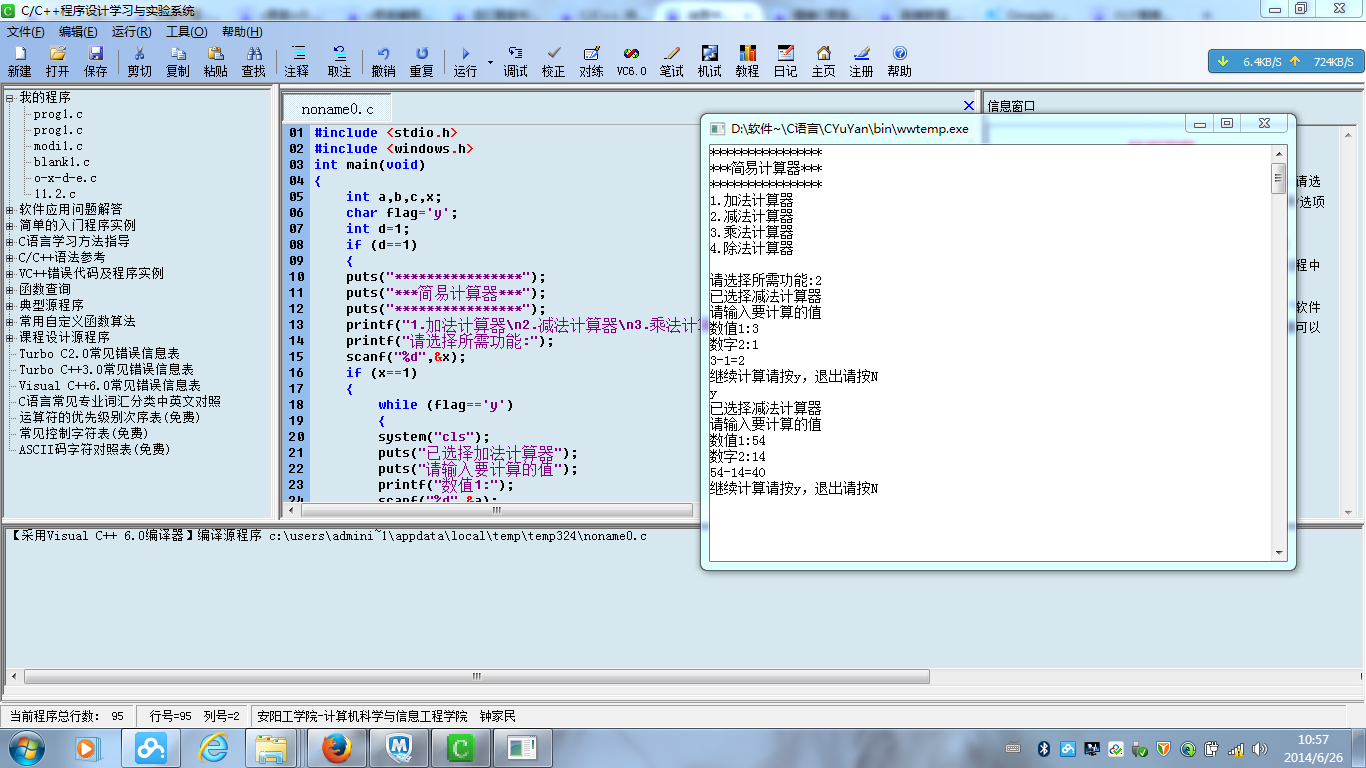This screenshot has height=768, width=1366.
Task: Click the 笔试 (Written test) pencil icon
Action: [x=671, y=61]
